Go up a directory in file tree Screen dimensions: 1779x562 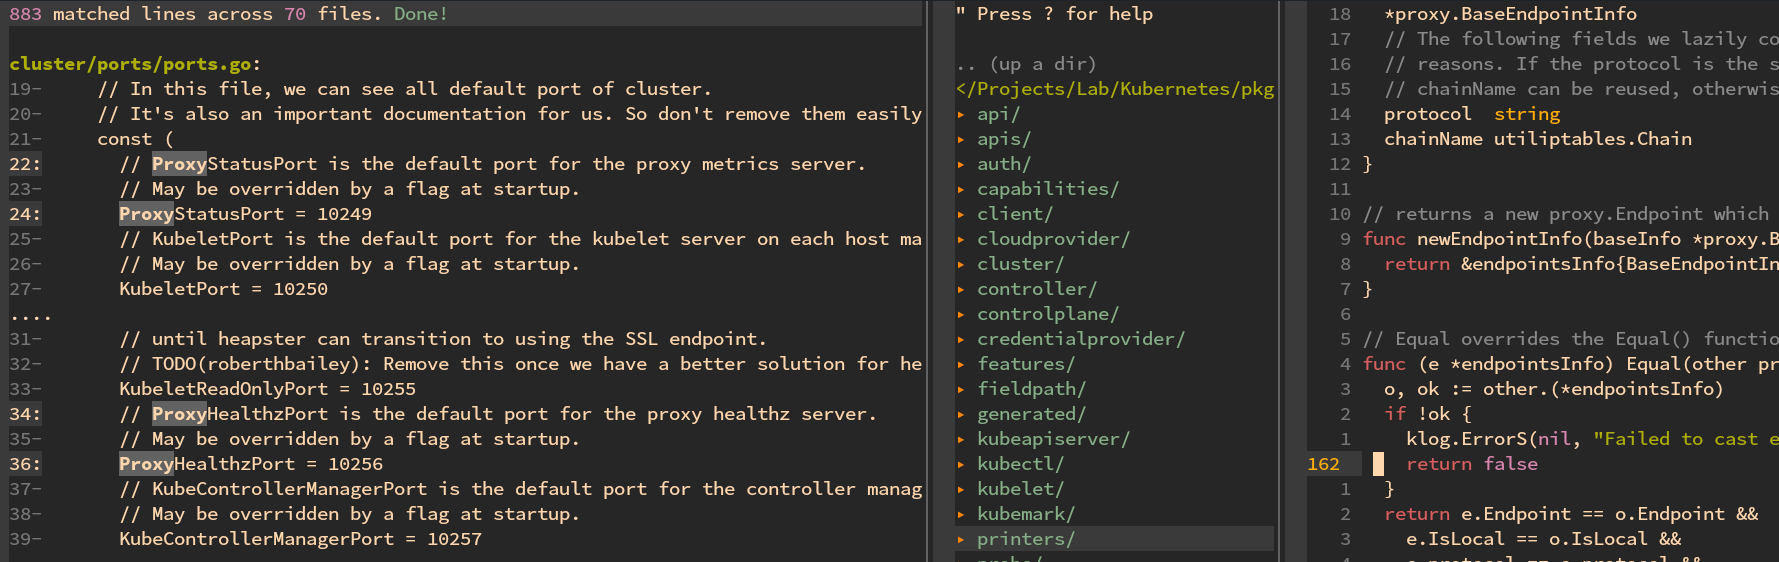pos(1026,64)
